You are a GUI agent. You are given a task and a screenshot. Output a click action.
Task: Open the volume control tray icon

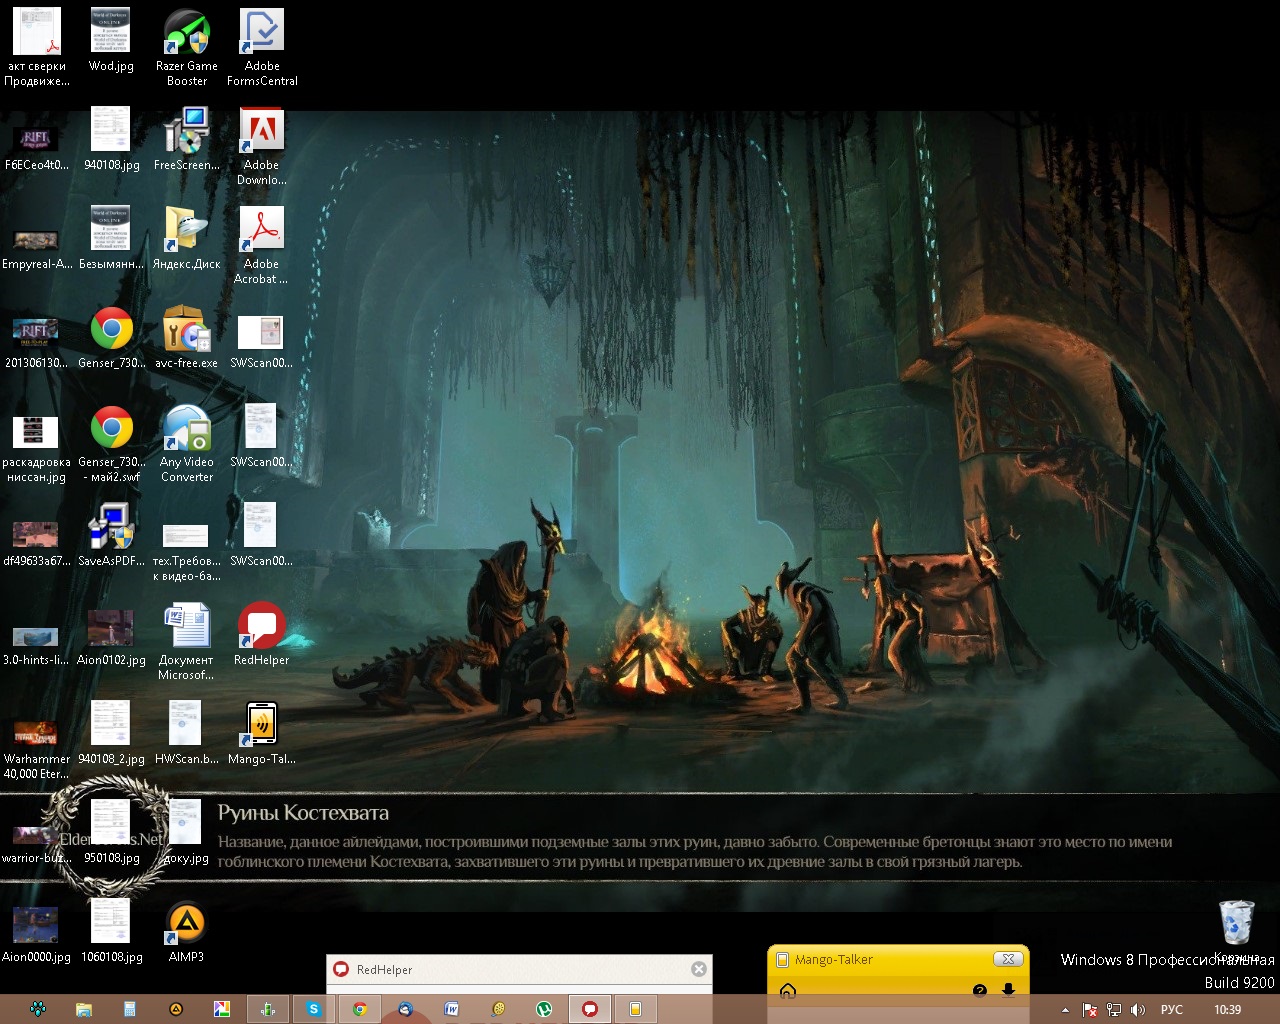(x=1137, y=1010)
